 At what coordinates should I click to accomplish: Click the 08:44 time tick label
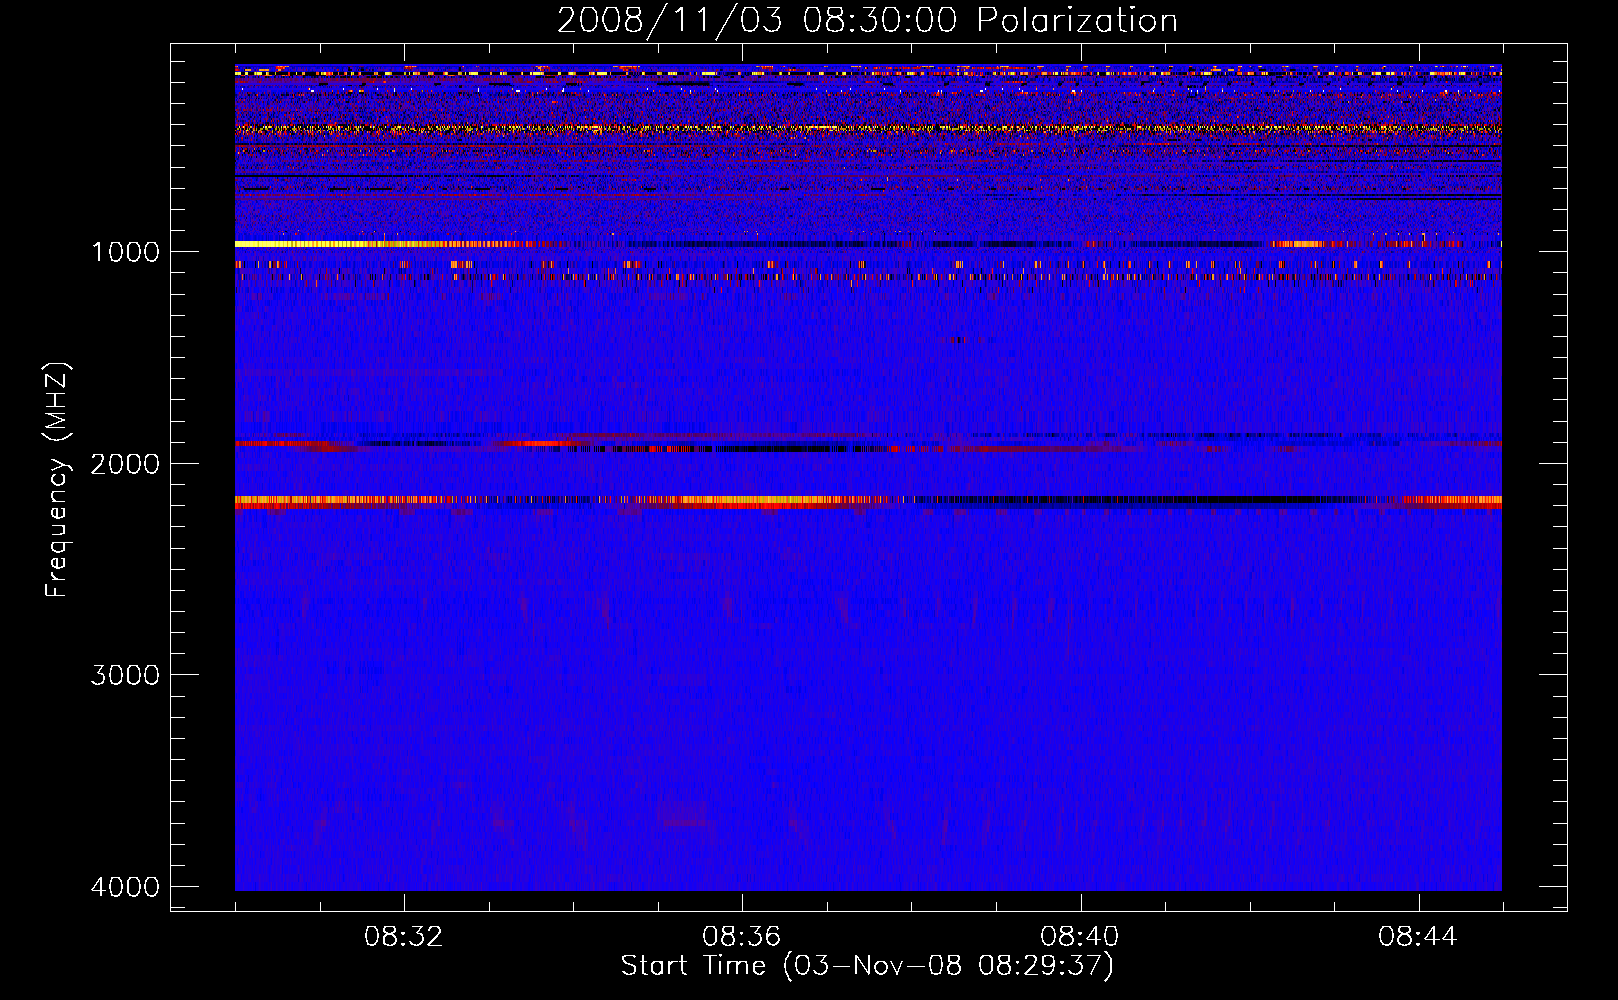tap(1418, 937)
